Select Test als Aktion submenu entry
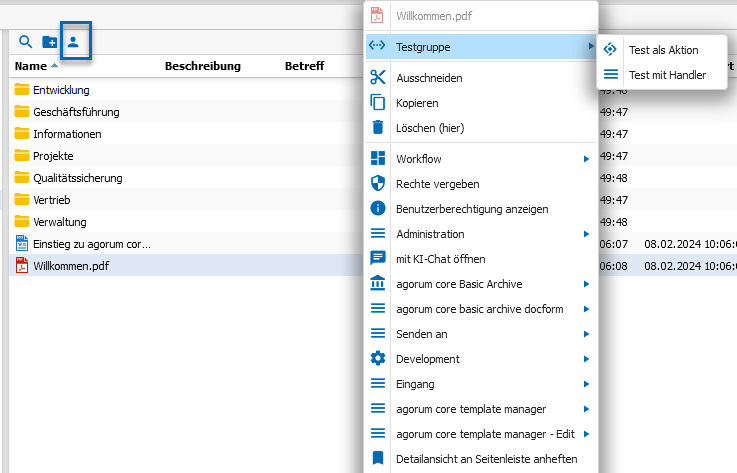 (662, 50)
